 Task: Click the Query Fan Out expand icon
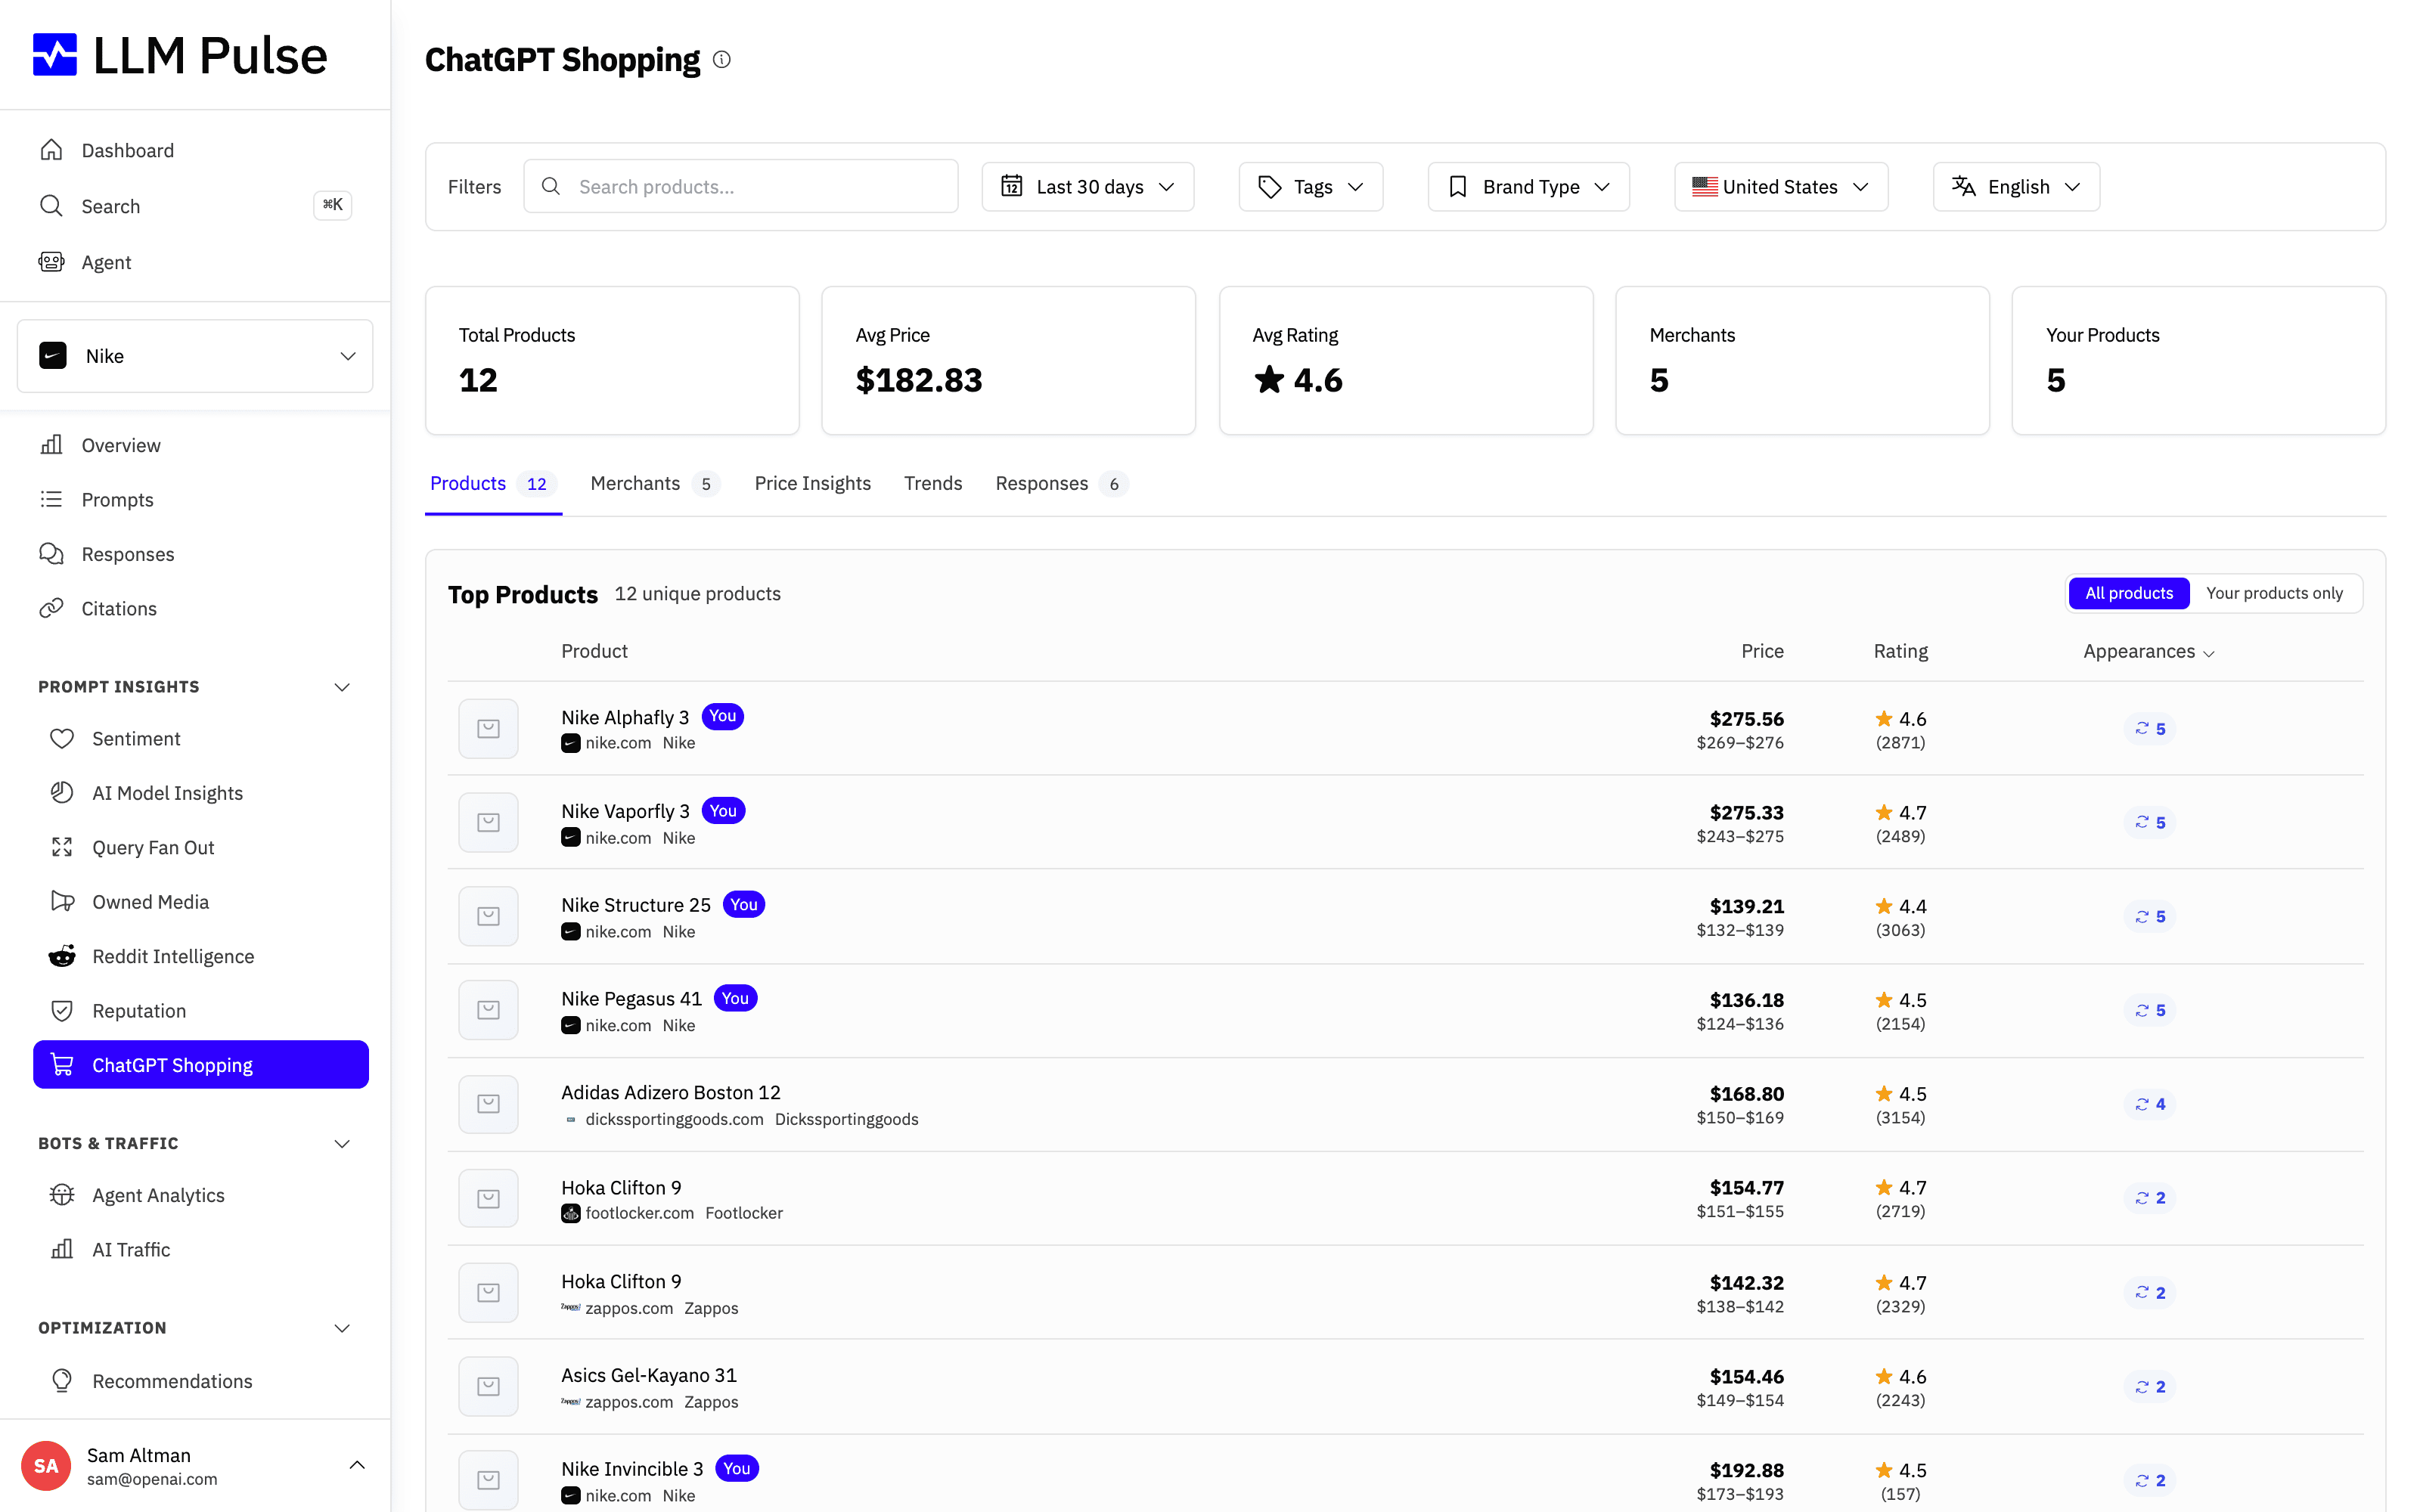[x=62, y=847]
